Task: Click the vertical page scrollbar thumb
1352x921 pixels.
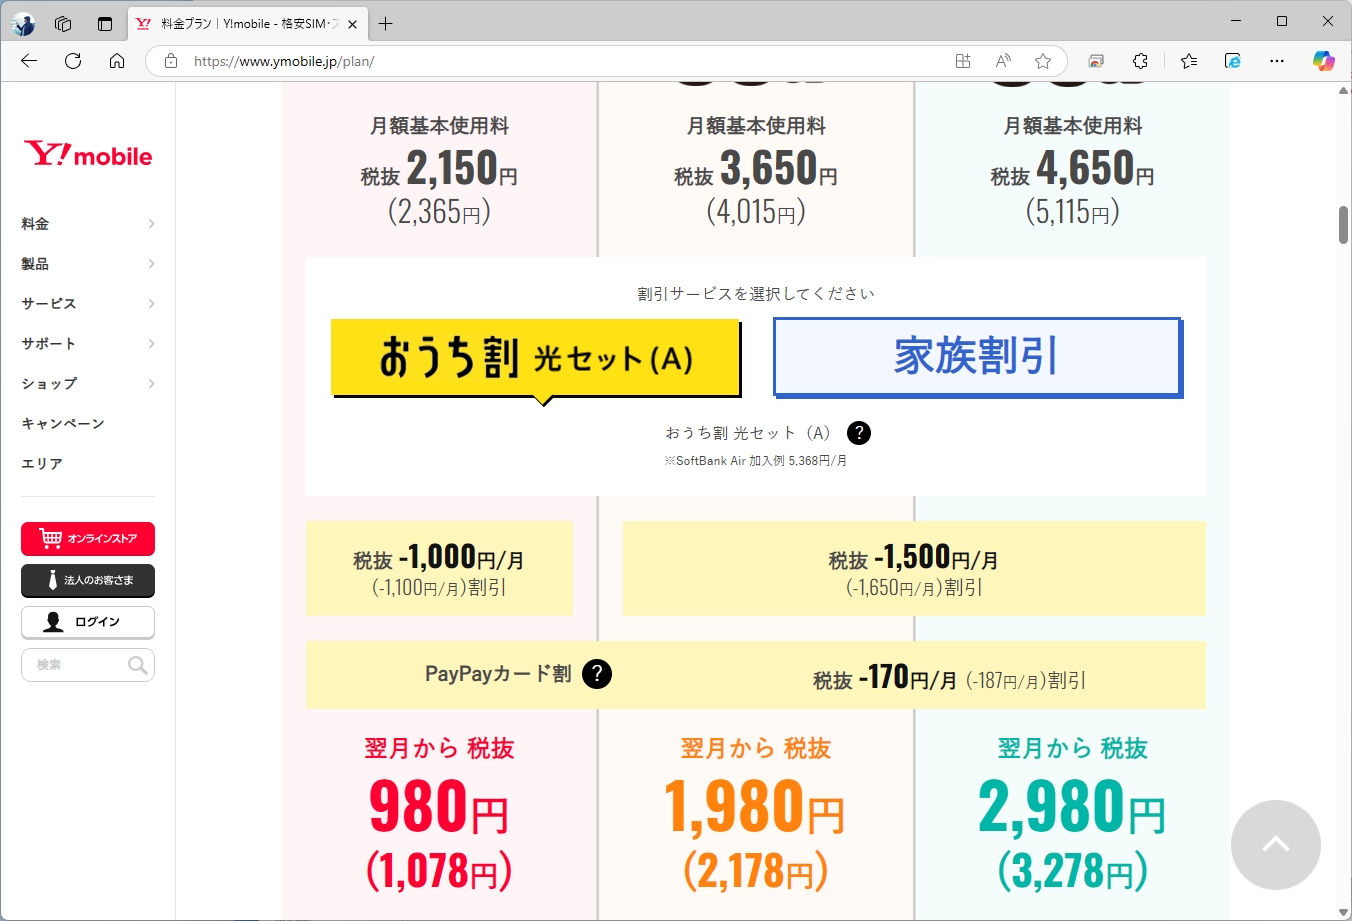Action: (x=1343, y=224)
